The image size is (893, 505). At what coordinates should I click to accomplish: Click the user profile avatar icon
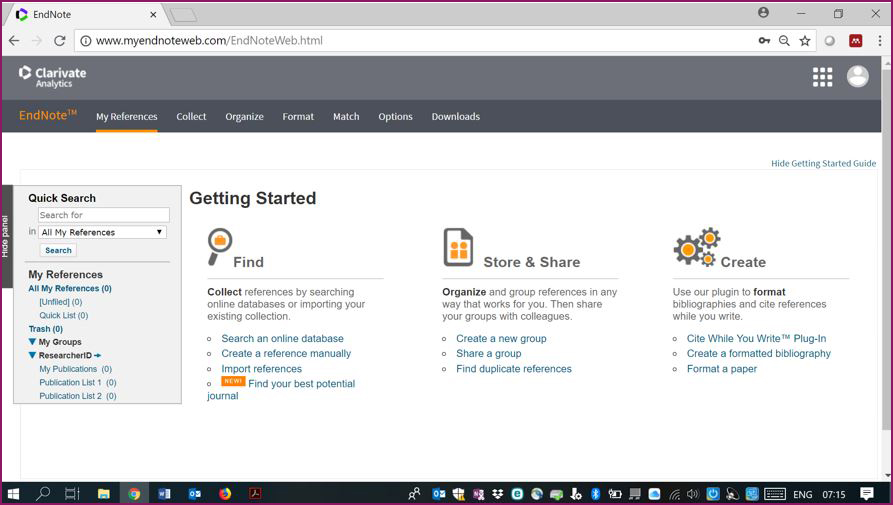pyautogui.click(x=857, y=77)
